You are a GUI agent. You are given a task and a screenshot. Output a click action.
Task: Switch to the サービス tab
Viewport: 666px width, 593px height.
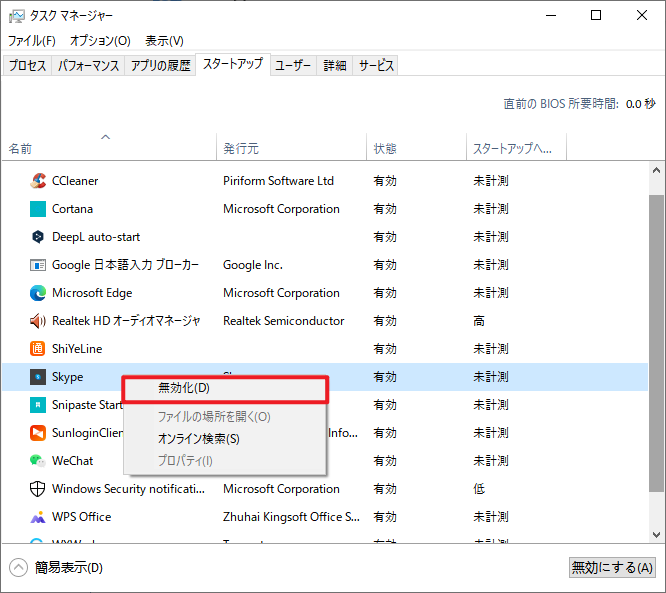tap(376, 65)
